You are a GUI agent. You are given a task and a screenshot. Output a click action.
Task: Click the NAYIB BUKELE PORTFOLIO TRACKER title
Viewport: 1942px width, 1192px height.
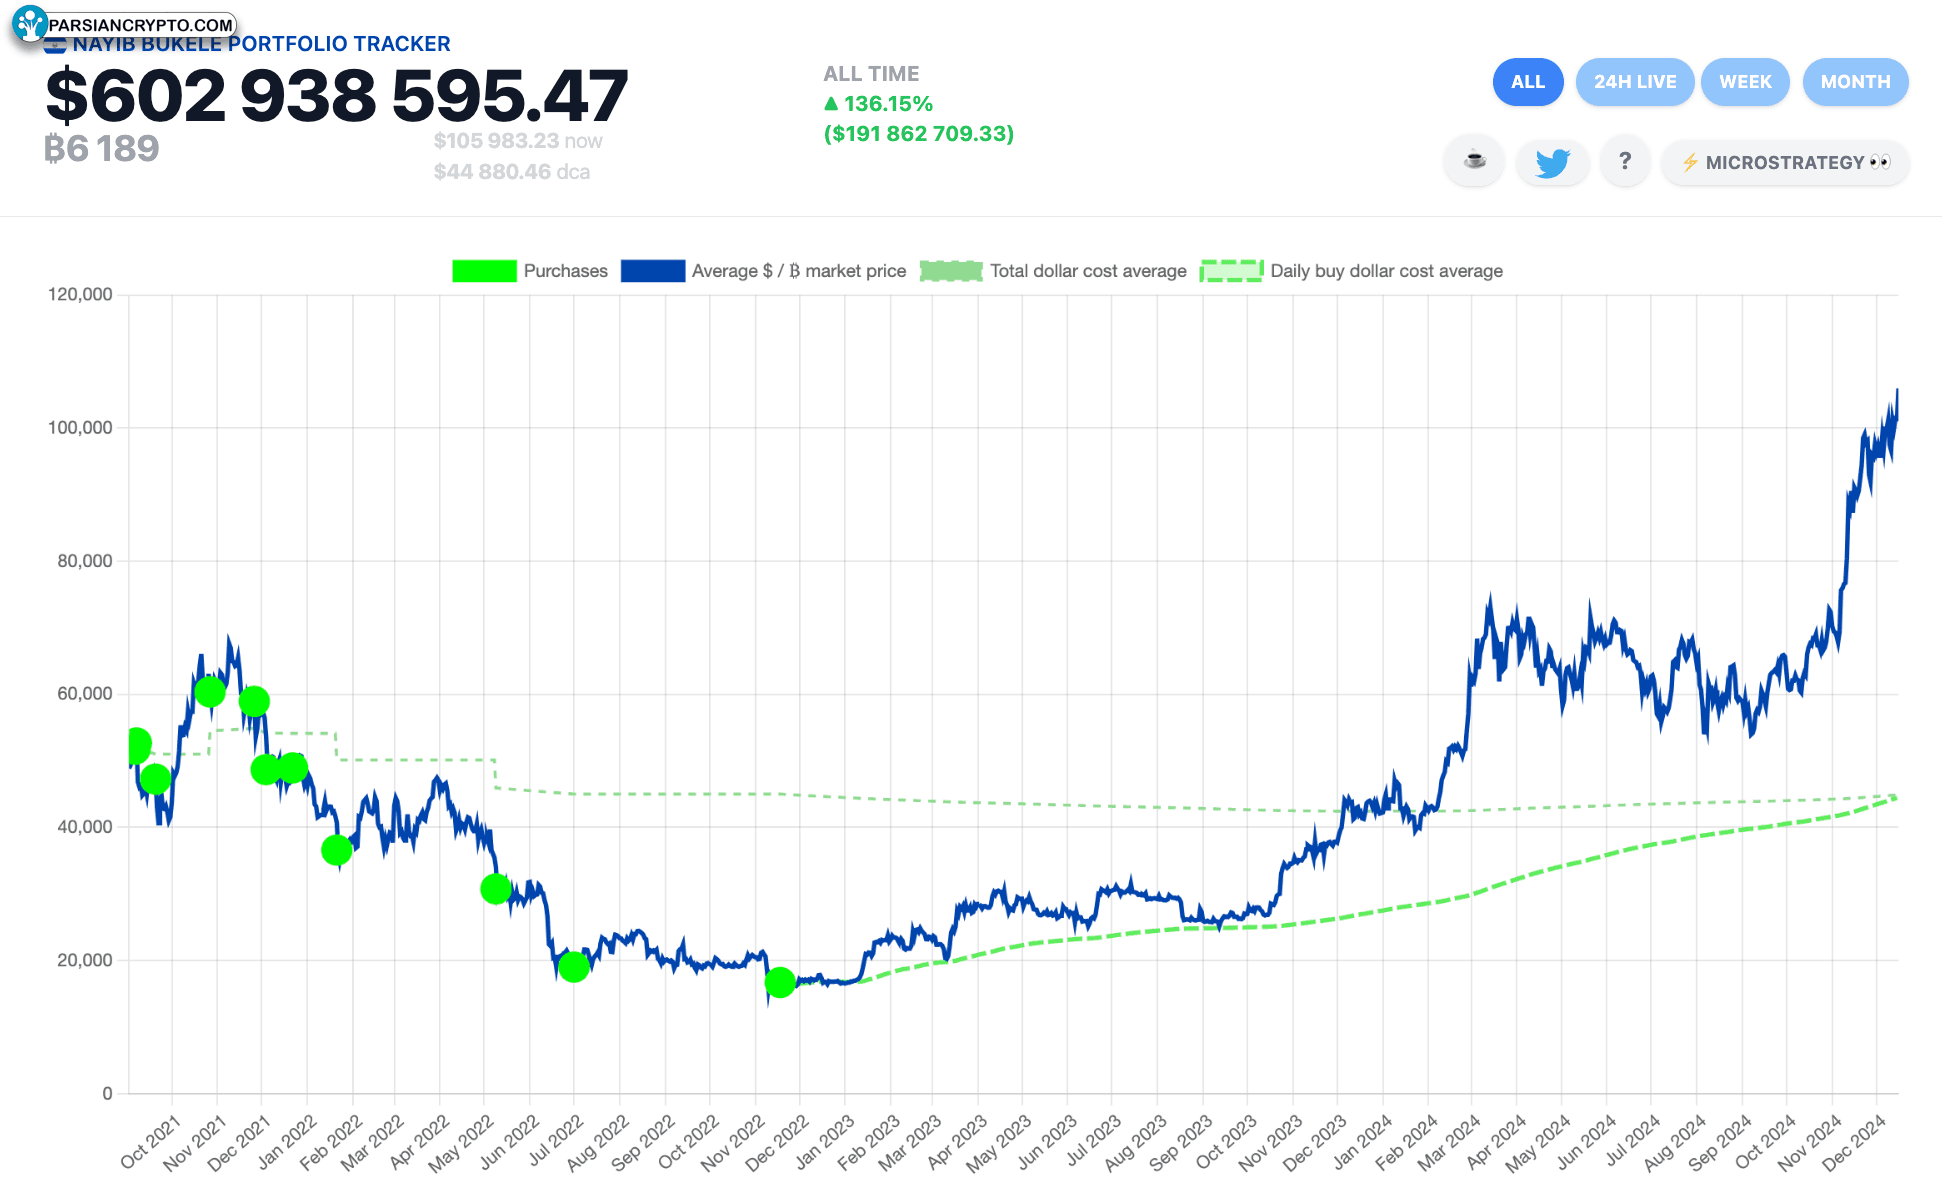[262, 44]
